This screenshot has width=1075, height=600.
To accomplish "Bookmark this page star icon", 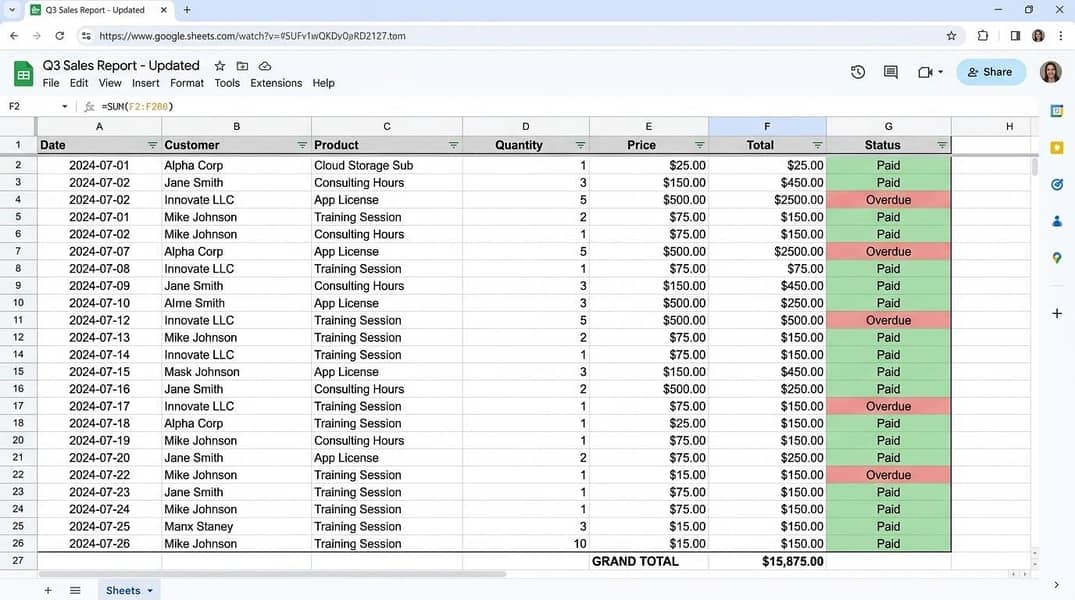I will (x=951, y=36).
